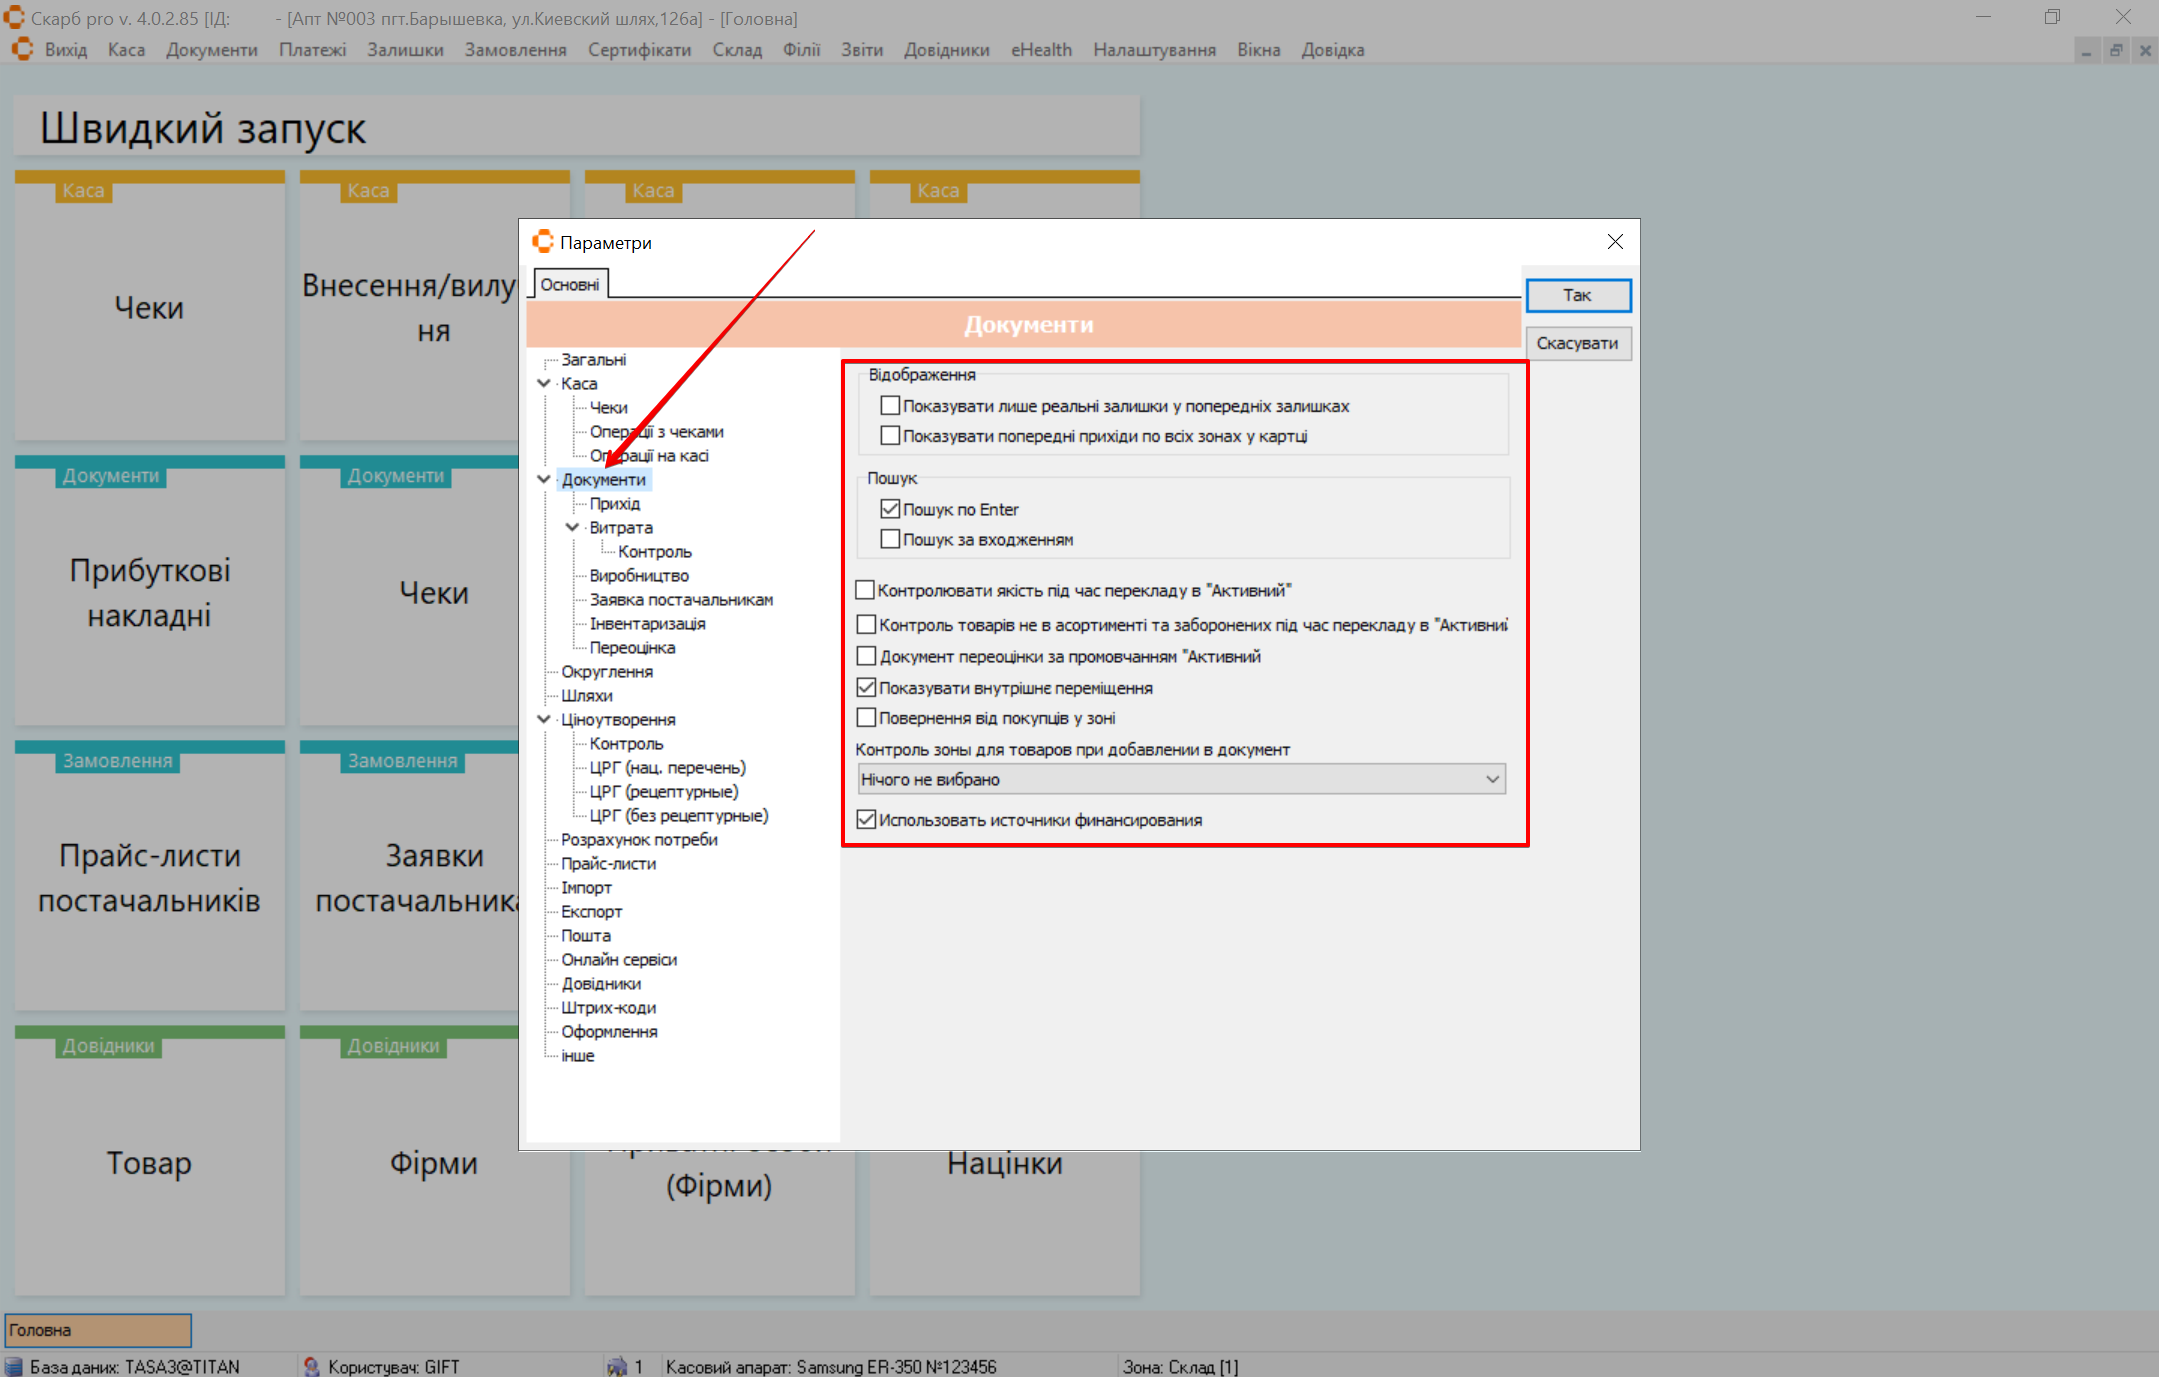Minimize the inner MDI child window
The image size is (2159, 1377).
[x=2086, y=50]
